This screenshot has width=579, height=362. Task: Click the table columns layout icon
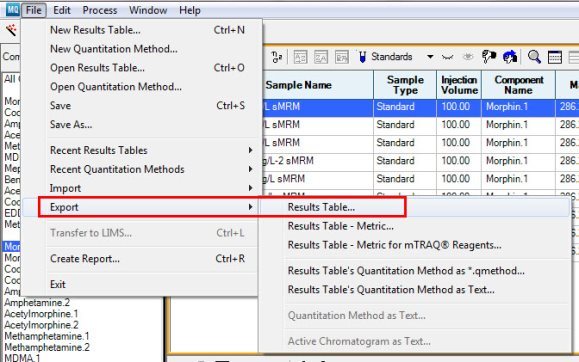[555, 57]
